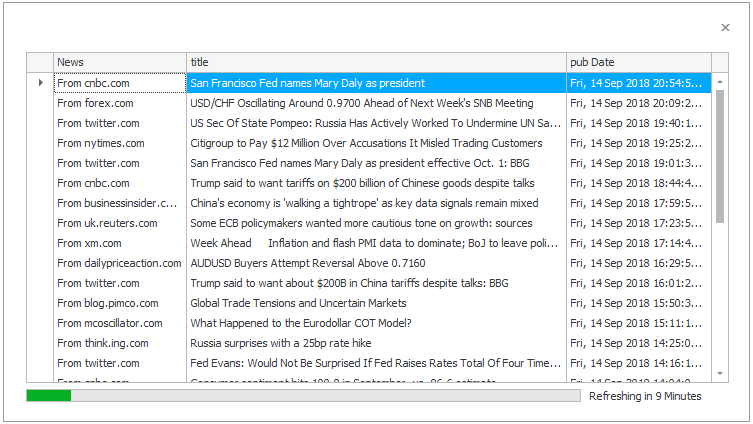753x424 pixels.
Task: Select the From blog.pimco.com cell
Action: (x=107, y=303)
